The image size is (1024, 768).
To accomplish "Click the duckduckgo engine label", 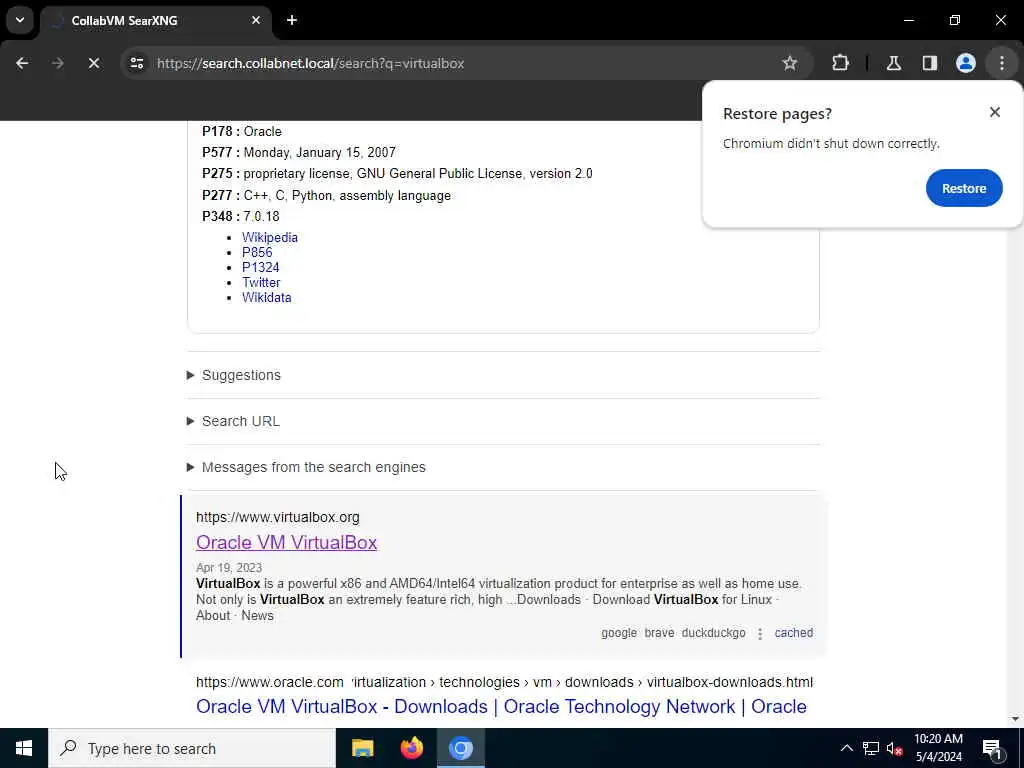I will click(713, 633).
